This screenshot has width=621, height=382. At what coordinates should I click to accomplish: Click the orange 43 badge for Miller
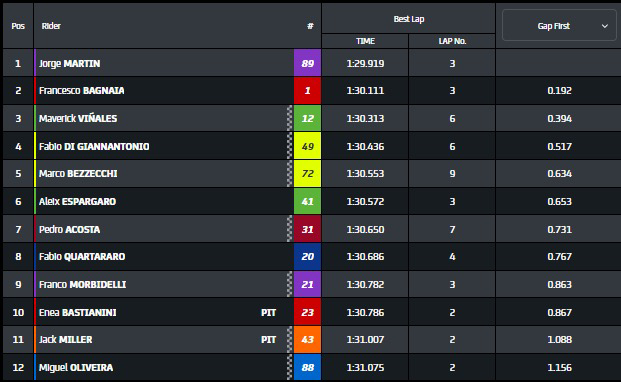tap(307, 339)
